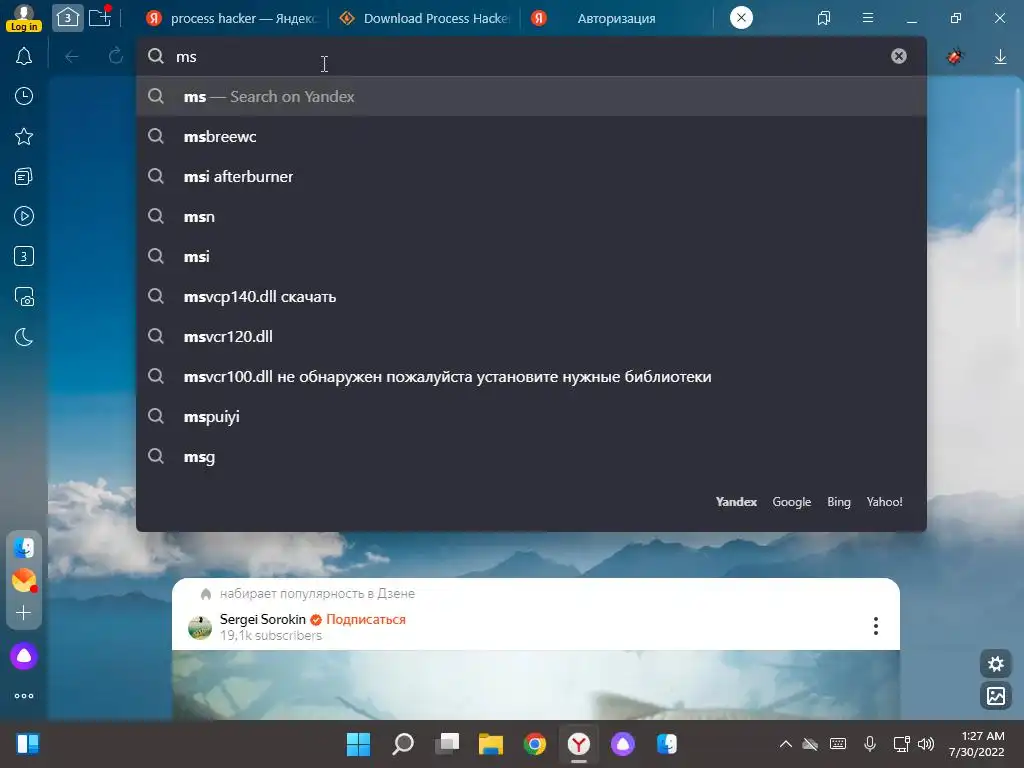Select msvcr100.dll не обнаружен suggestion

[x=531, y=377]
